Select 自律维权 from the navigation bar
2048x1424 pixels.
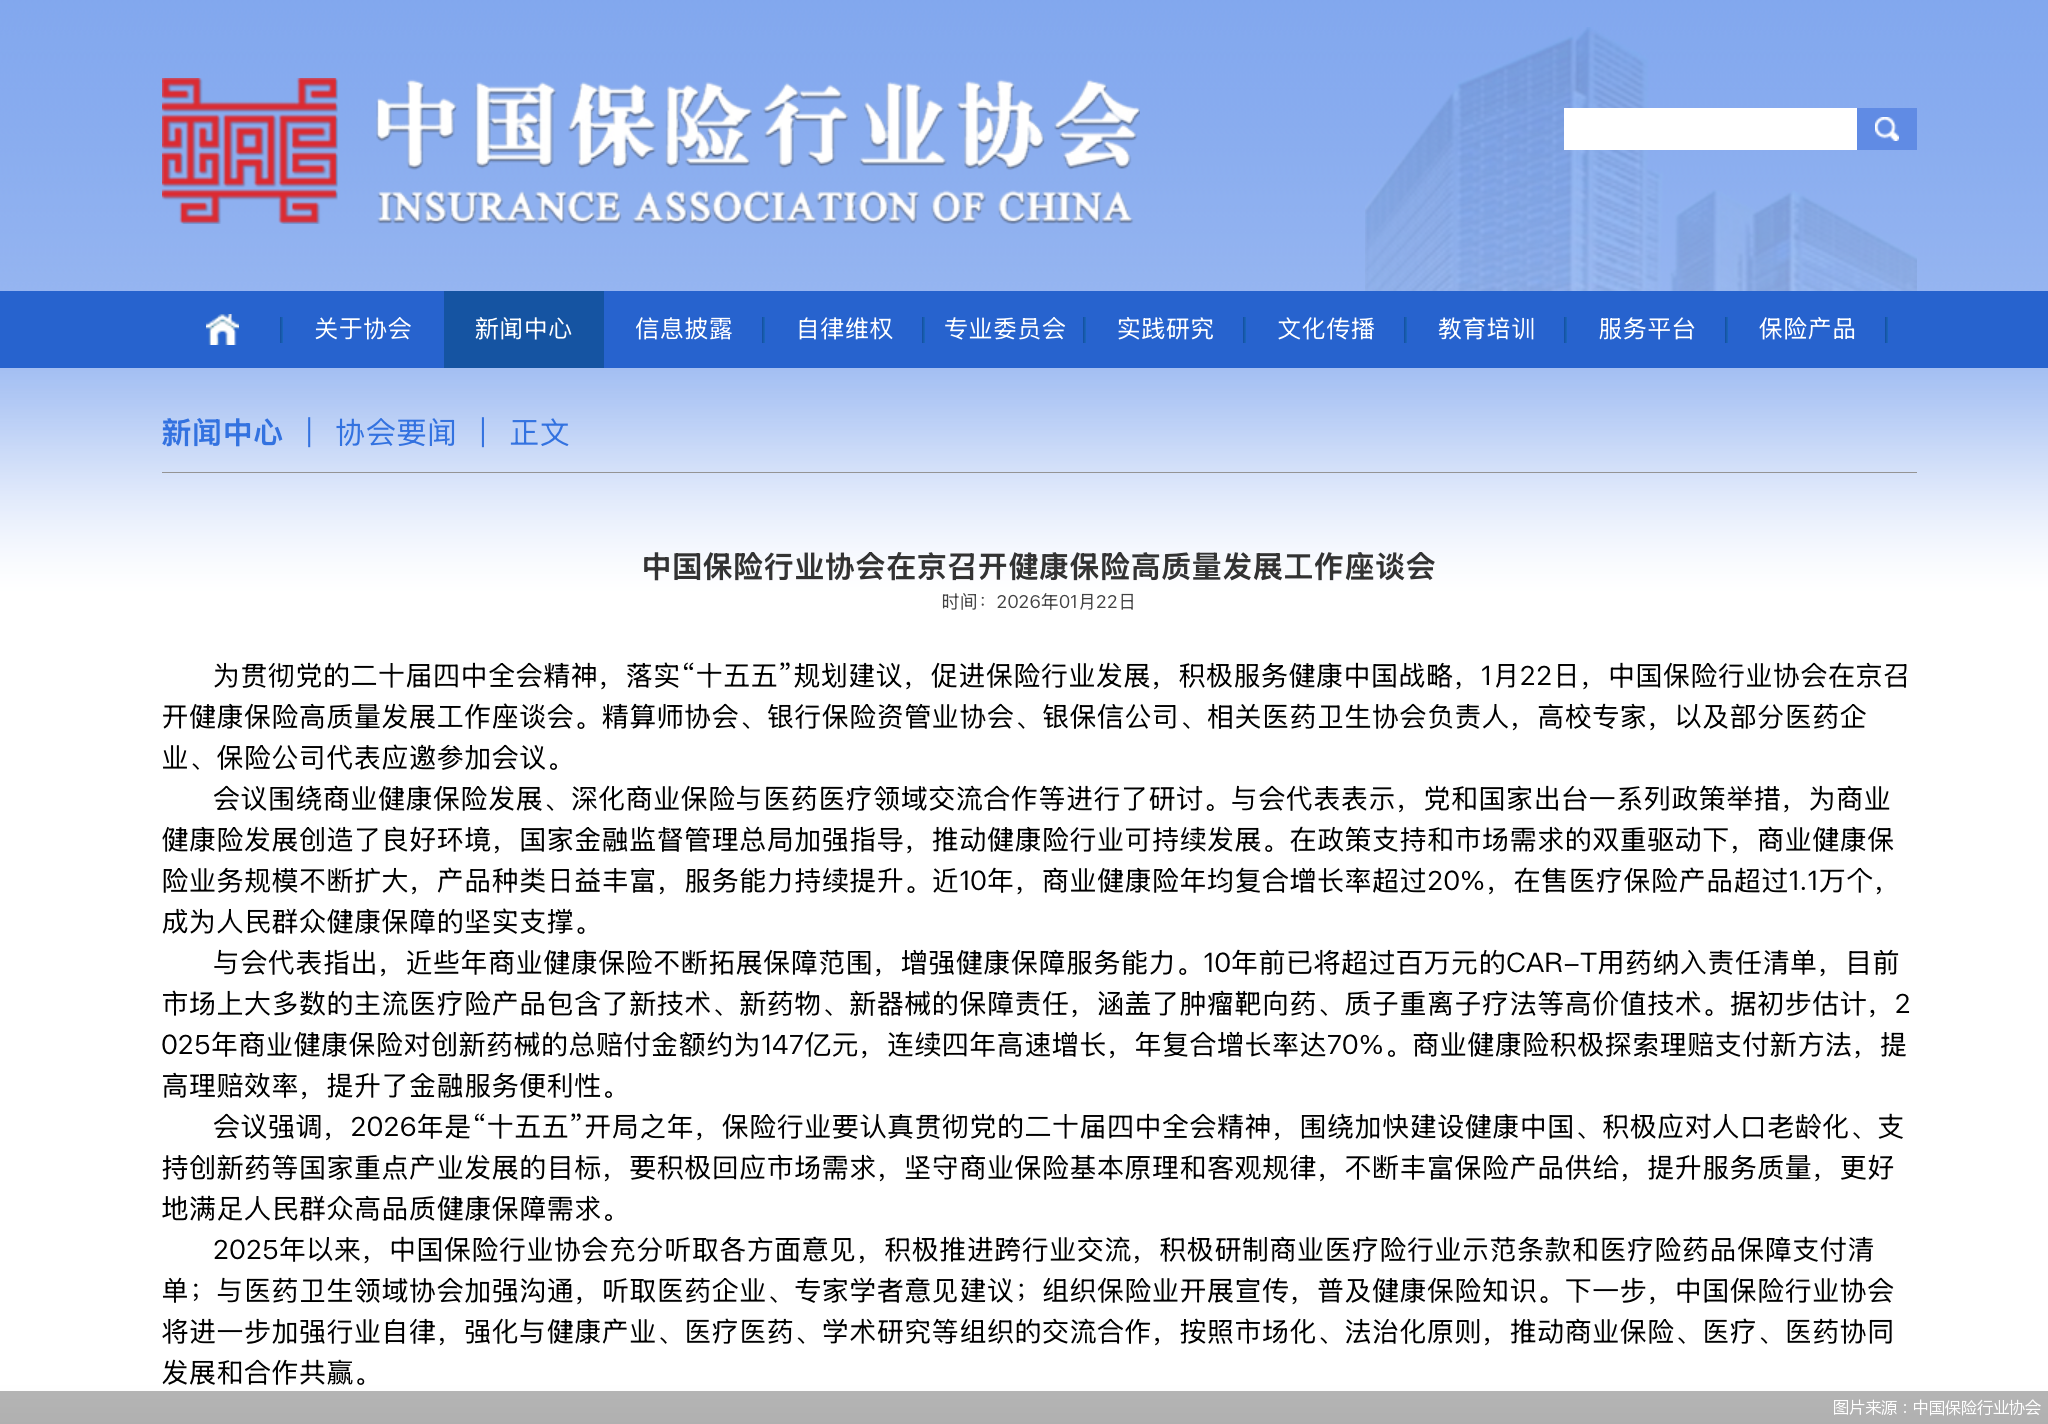pyautogui.click(x=845, y=330)
